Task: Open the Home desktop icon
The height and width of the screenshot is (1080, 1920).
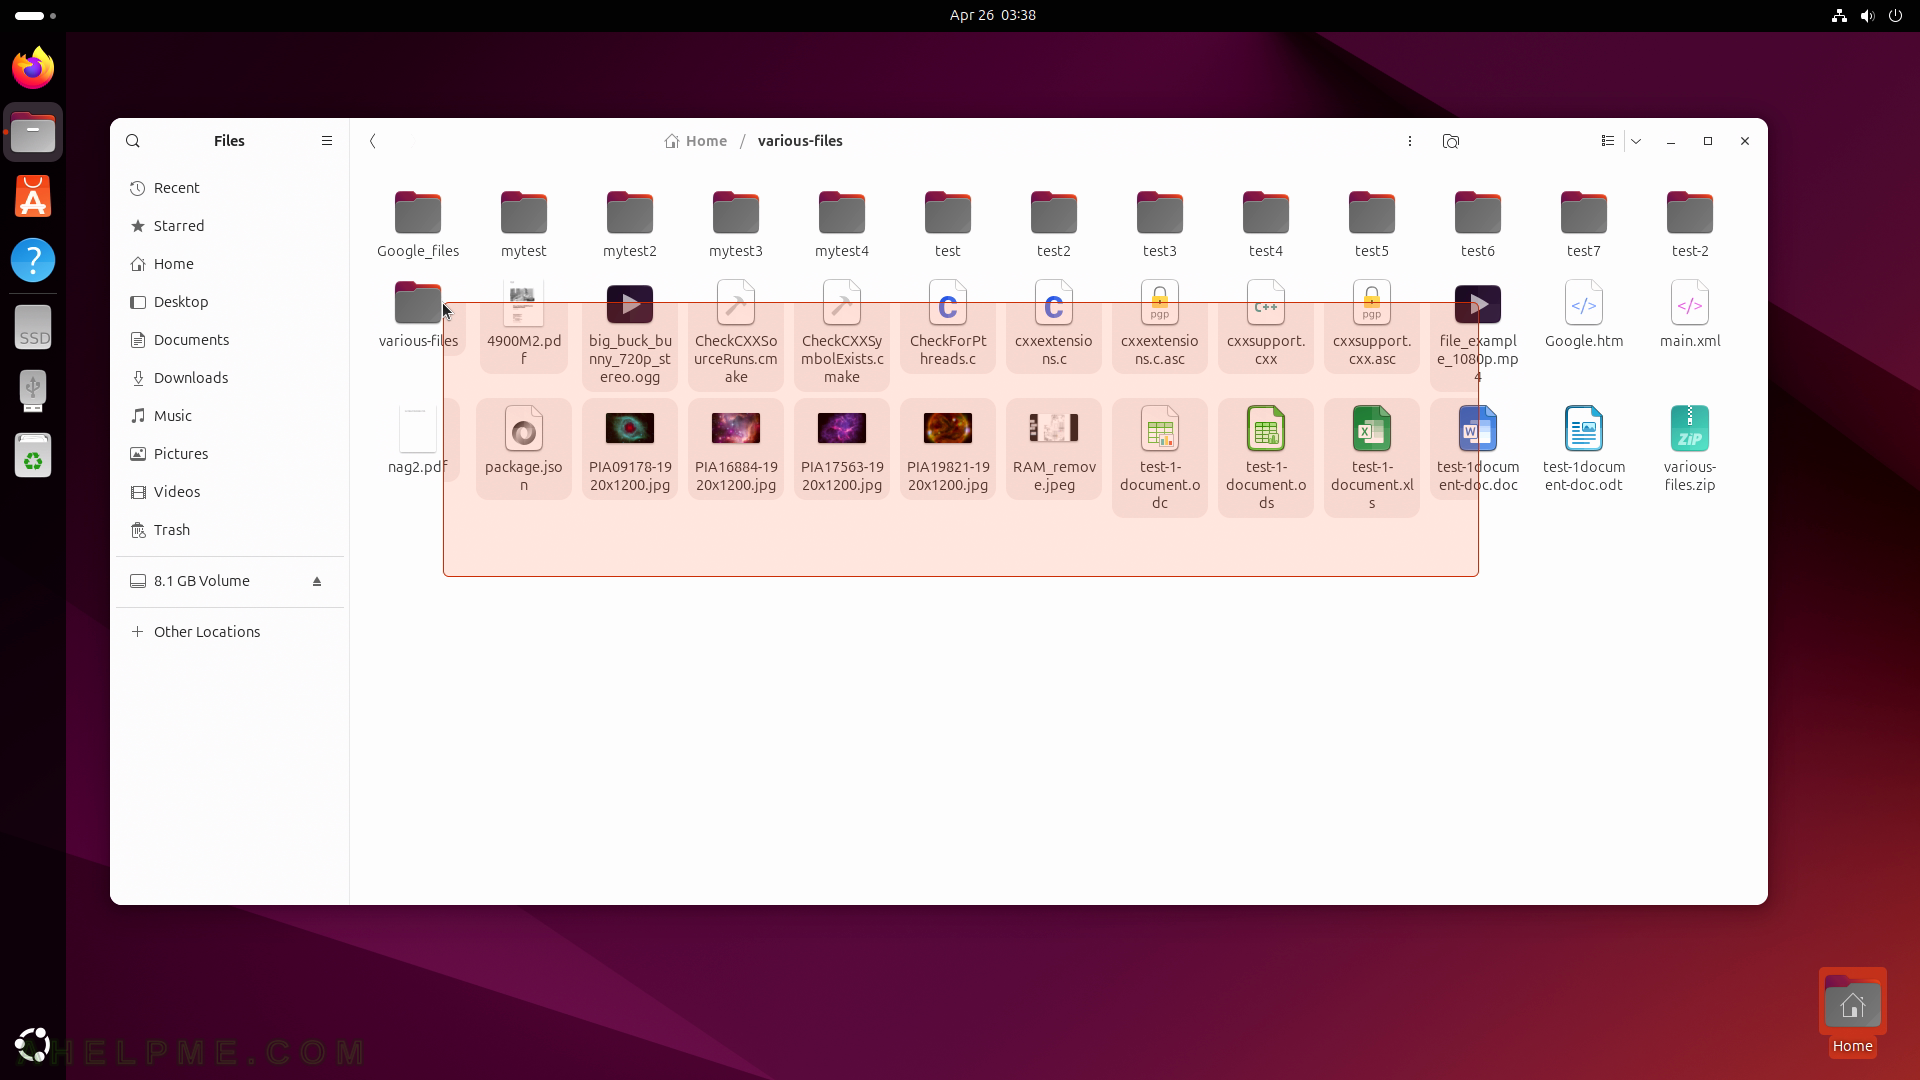Action: tap(1853, 1012)
